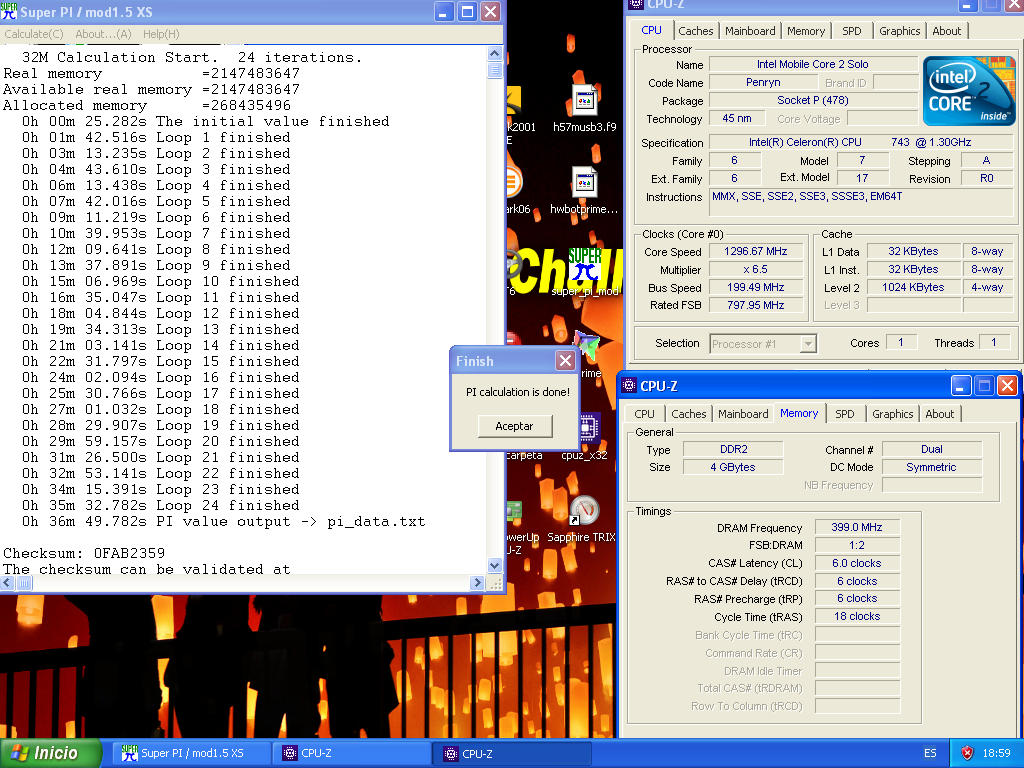The image size is (1024, 768).
Task: Click the Multiplier value x 6.5
Action: [x=756, y=269]
